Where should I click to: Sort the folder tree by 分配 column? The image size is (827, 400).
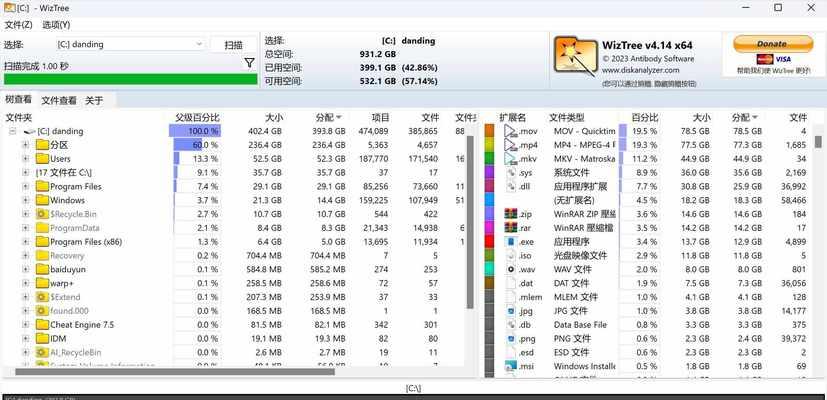click(x=328, y=117)
